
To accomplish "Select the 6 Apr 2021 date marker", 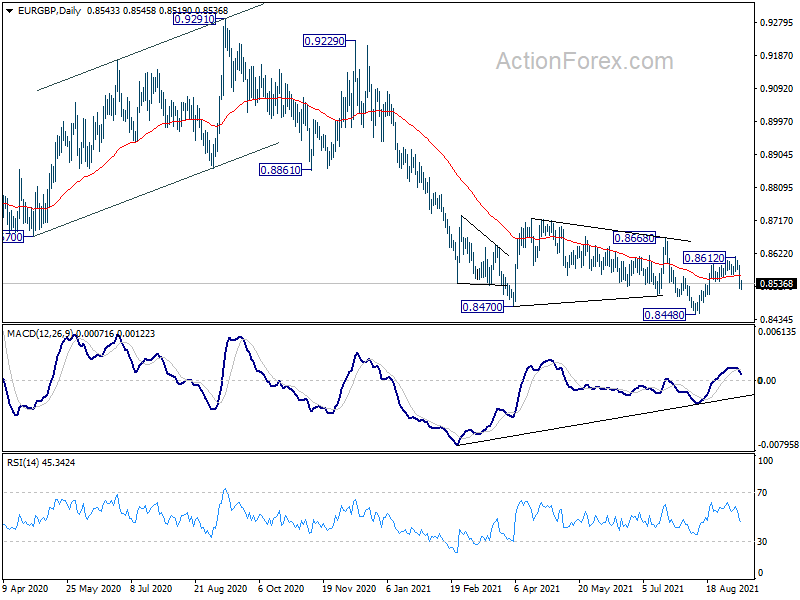I will pos(537,588).
